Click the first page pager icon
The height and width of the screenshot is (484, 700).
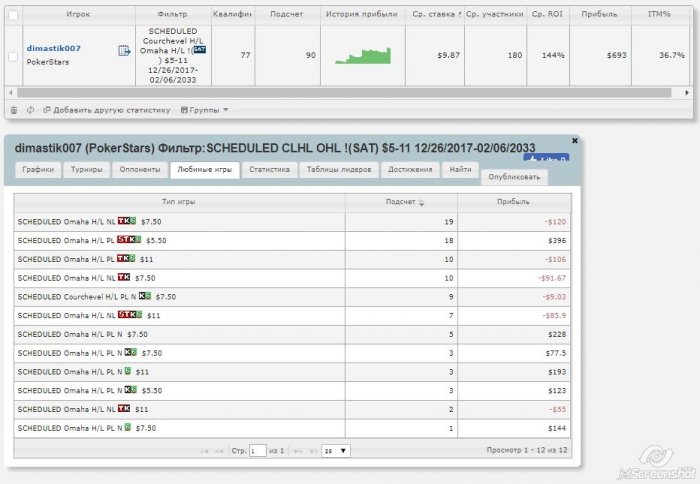[204, 451]
